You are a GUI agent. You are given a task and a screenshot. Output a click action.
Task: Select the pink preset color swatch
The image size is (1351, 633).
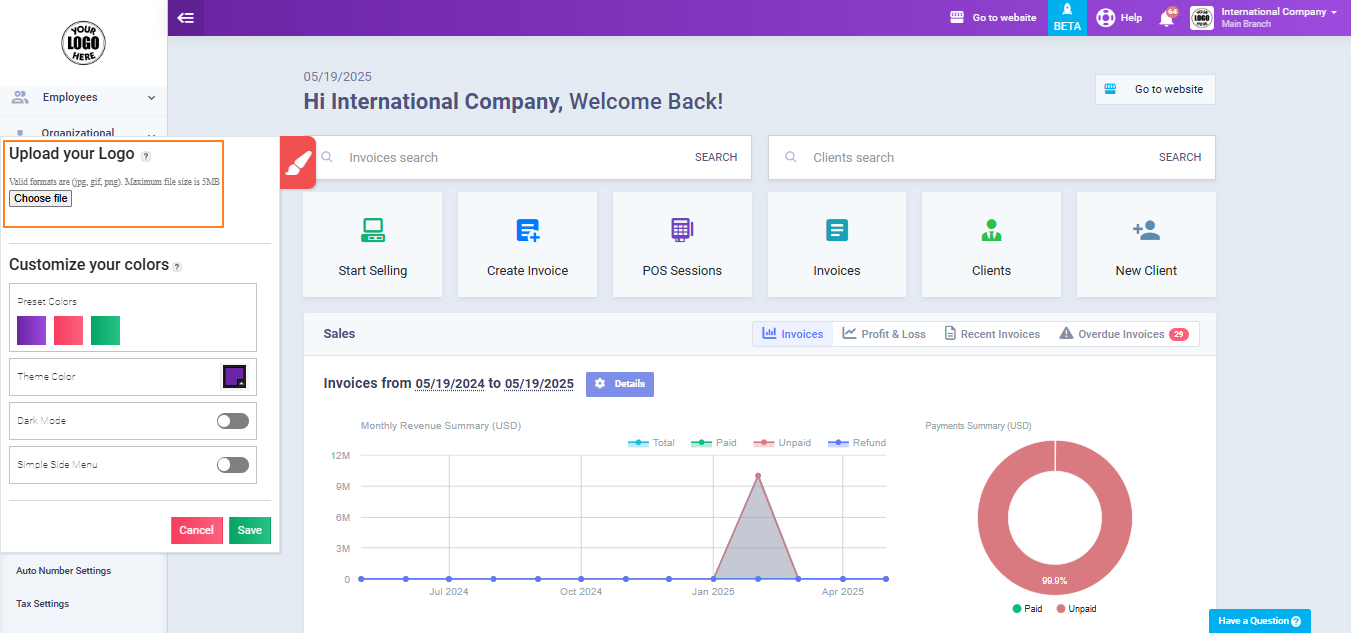click(68, 330)
